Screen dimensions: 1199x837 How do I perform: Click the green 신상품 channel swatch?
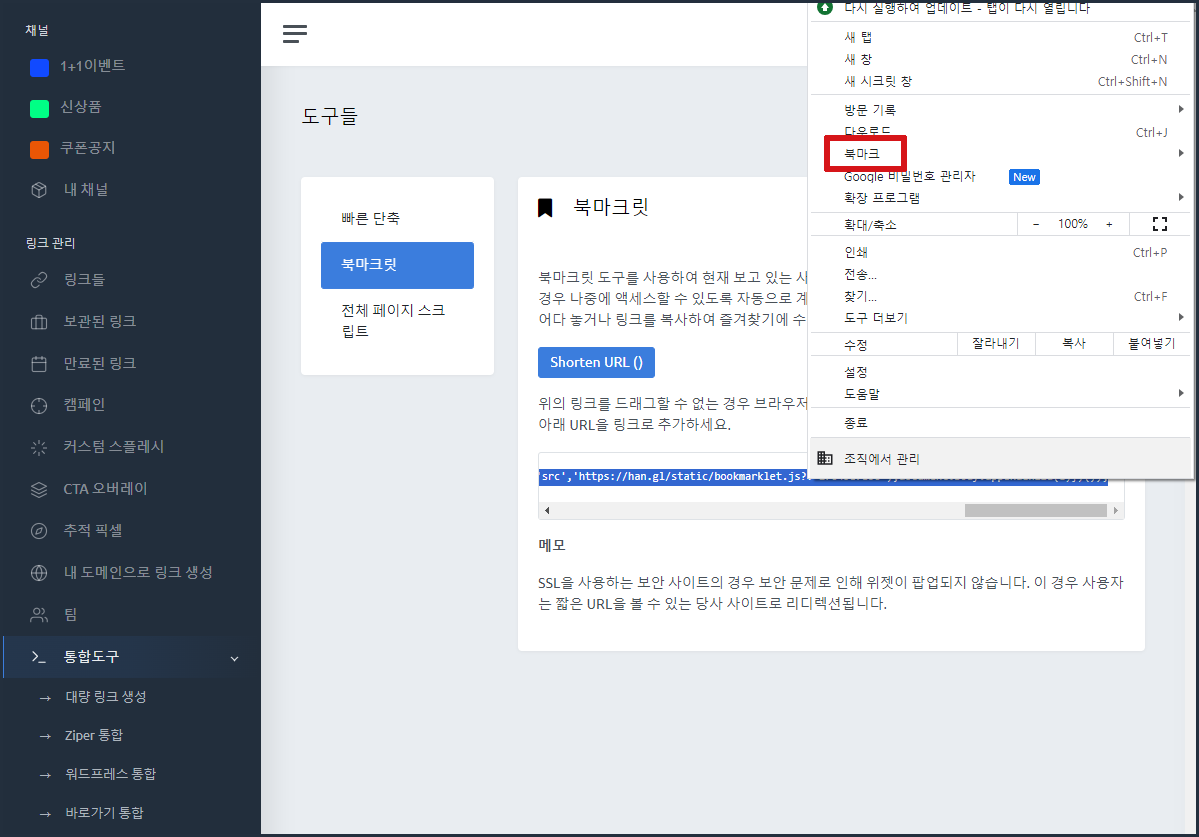pos(39,109)
